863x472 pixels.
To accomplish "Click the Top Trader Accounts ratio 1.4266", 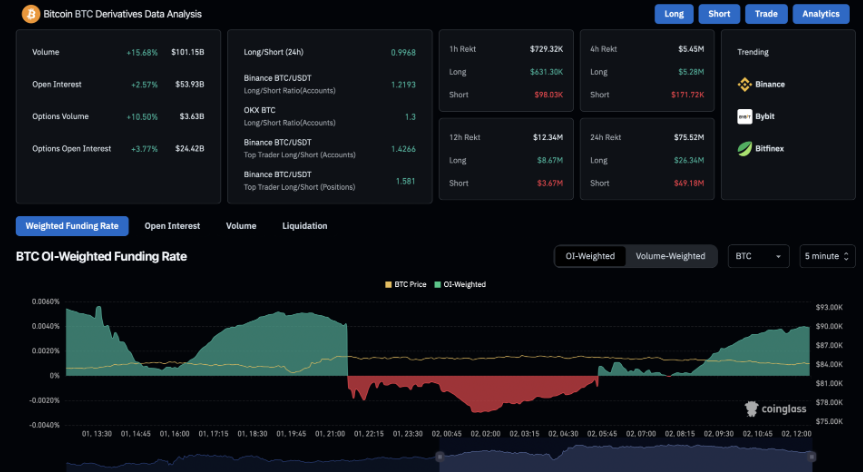I will click(403, 149).
